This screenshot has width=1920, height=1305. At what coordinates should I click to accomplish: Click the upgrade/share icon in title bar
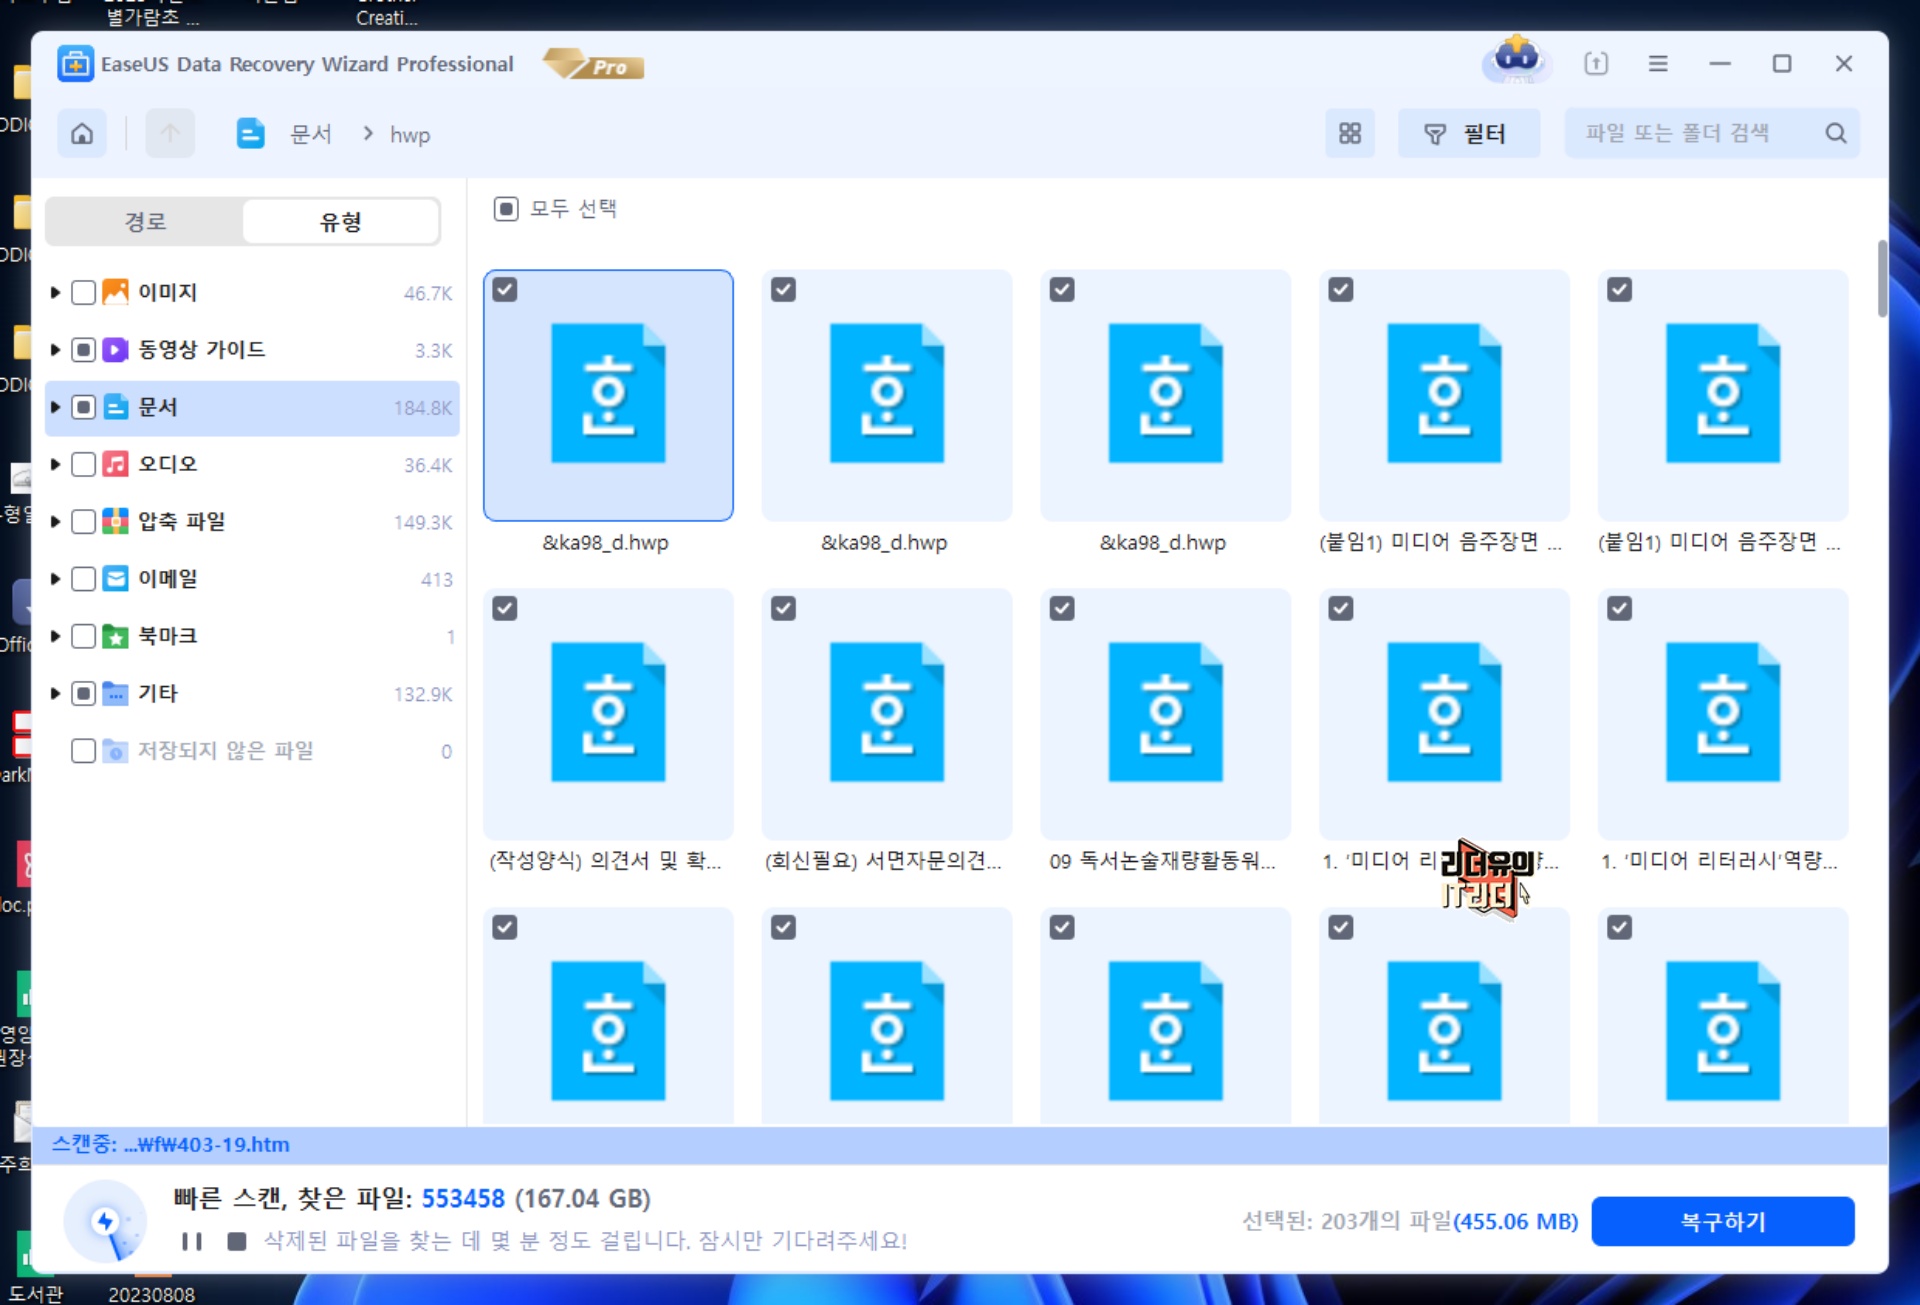[x=1596, y=64]
